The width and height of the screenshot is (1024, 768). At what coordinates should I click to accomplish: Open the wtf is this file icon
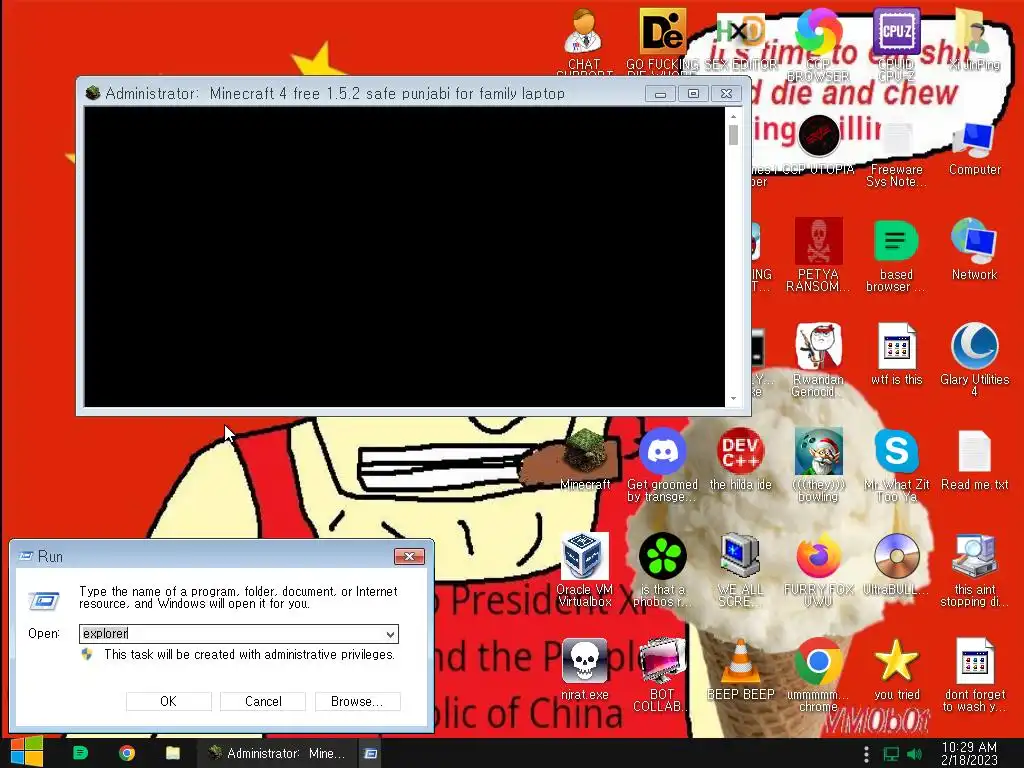[896, 354]
